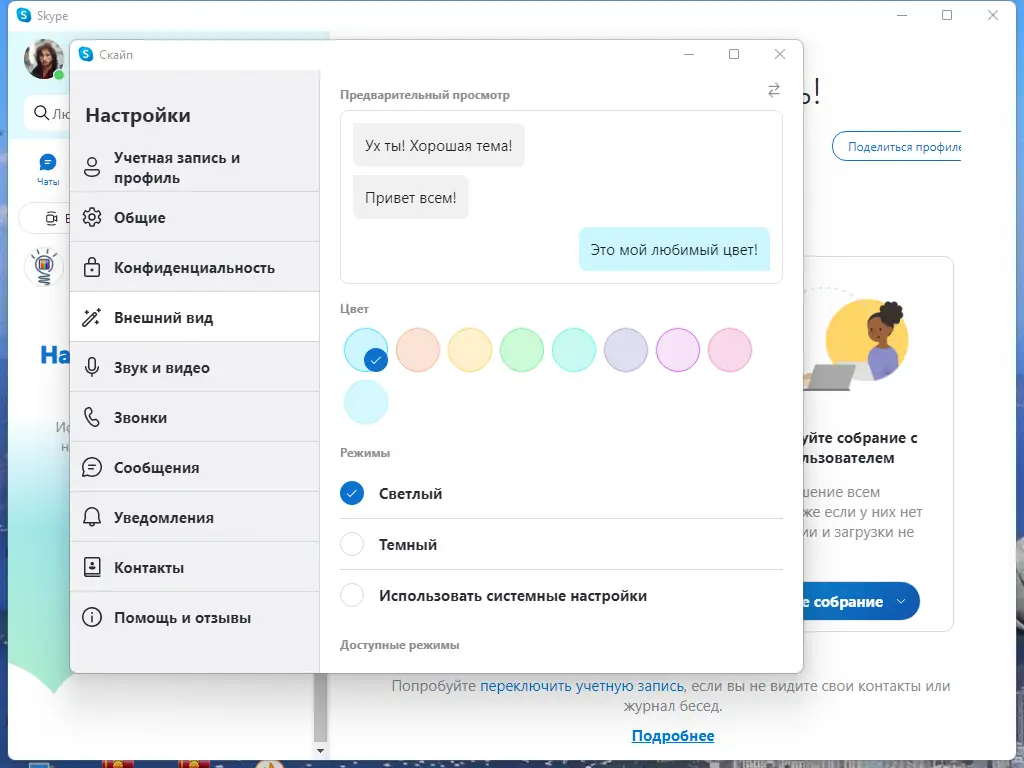
Task: Open the Подробнее link
Action: (673, 736)
